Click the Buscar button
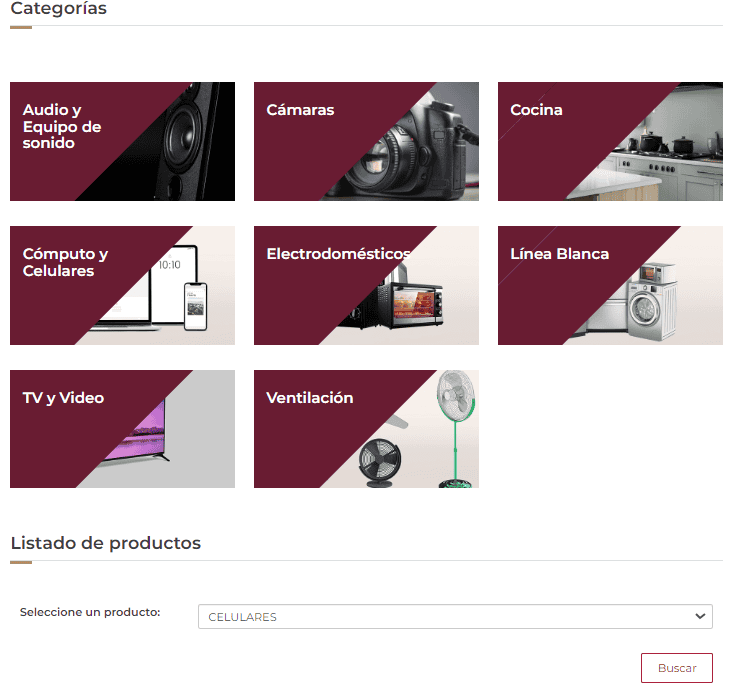Screen dimensions: 752x697 677,668
